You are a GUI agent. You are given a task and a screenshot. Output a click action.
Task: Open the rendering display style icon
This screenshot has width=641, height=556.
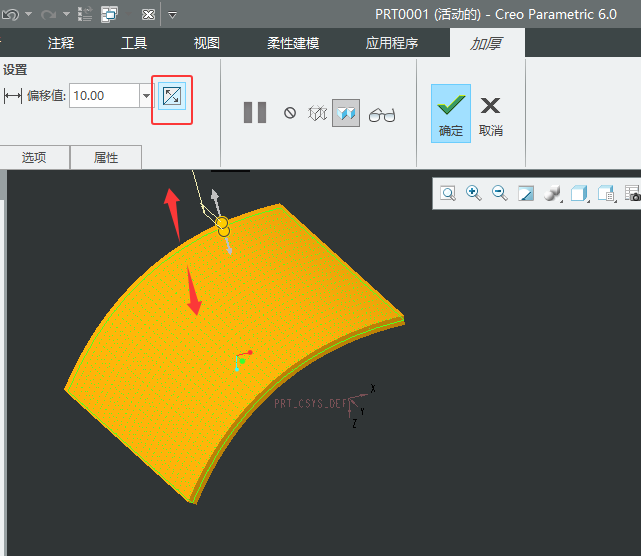click(552, 193)
